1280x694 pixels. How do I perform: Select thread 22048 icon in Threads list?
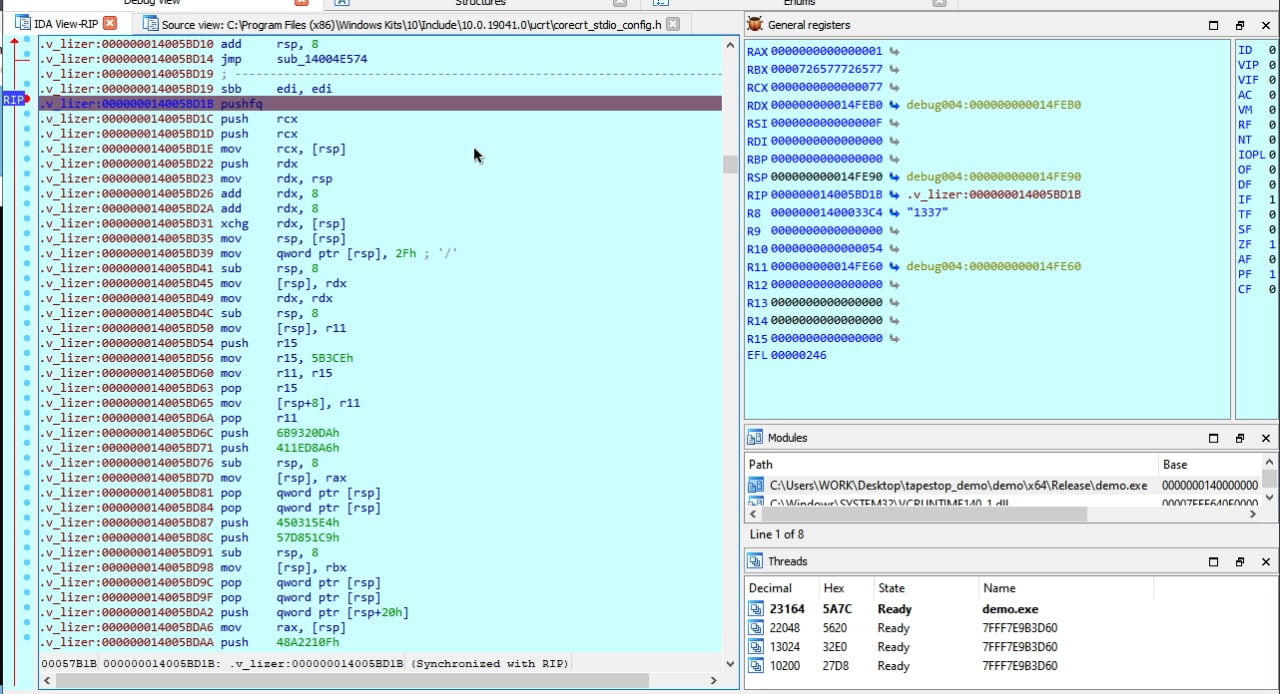coord(755,628)
